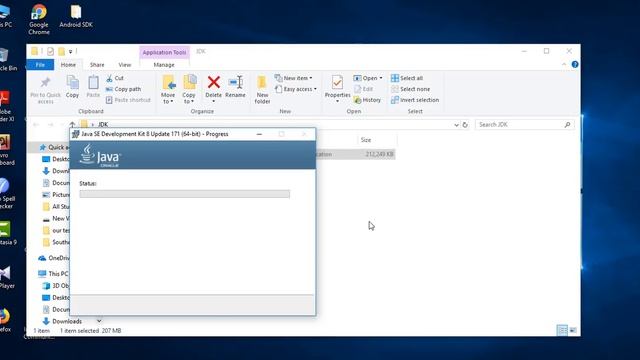The height and width of the screenshot is (360, 640).
Task: Click Paste shortcut in the ribbon
Action: pos(128,100)
